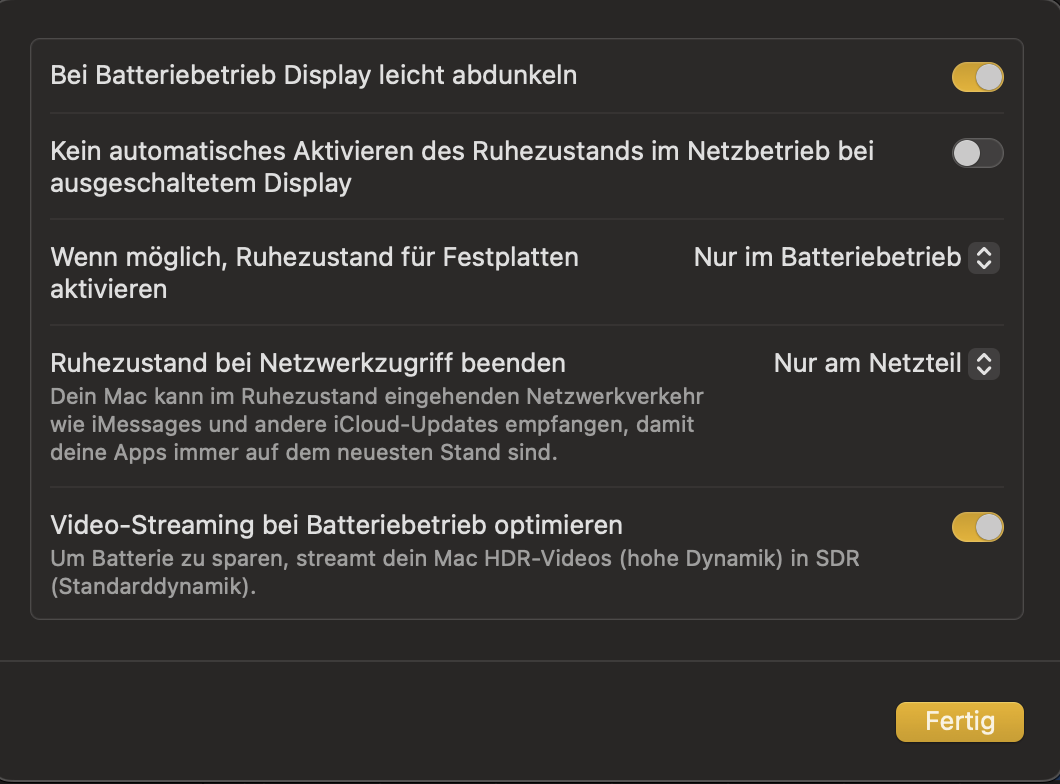Click the description starting 'Um Batterie zu sparen'
This screenshot has width=1060, height=784.
454,559
